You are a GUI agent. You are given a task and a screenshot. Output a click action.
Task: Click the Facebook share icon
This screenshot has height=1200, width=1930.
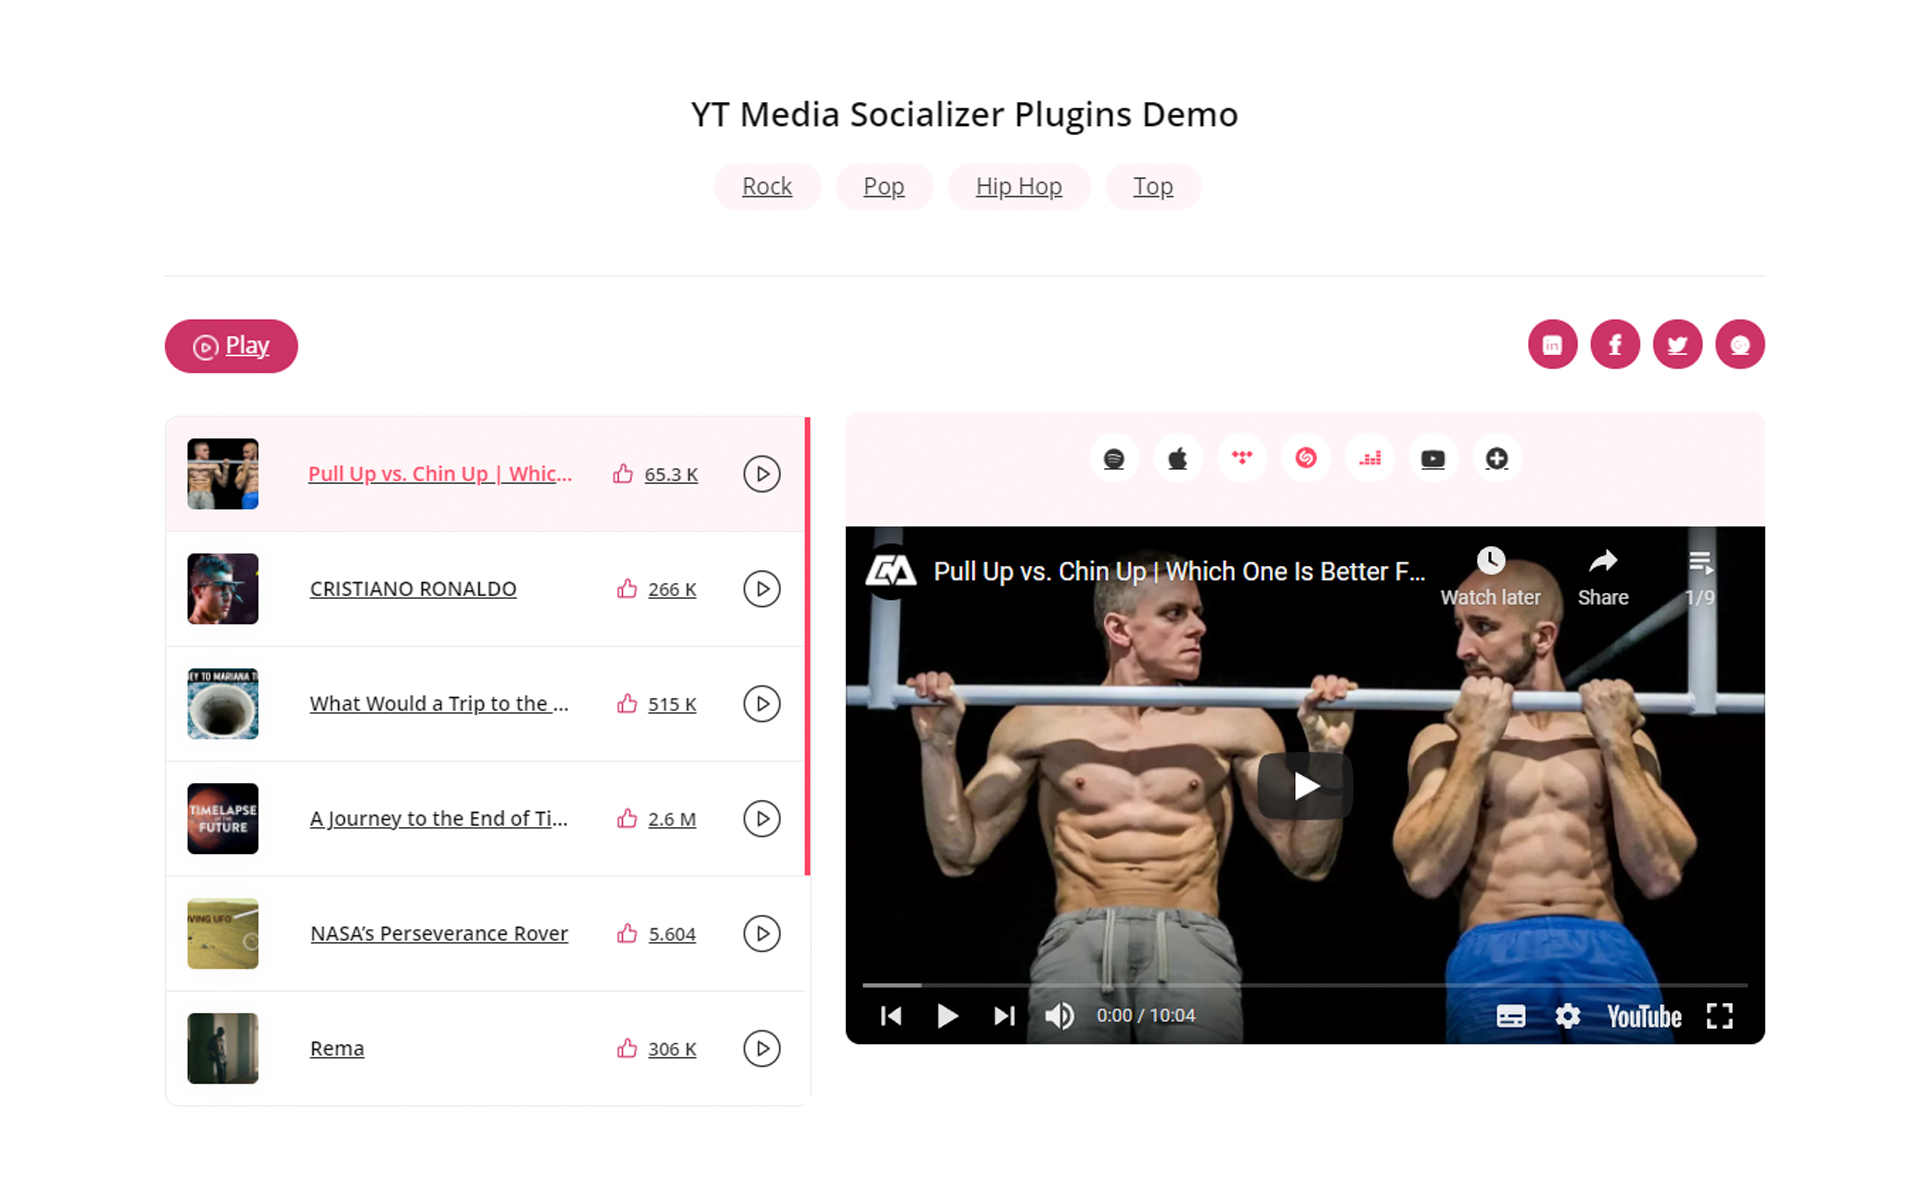1615,344
